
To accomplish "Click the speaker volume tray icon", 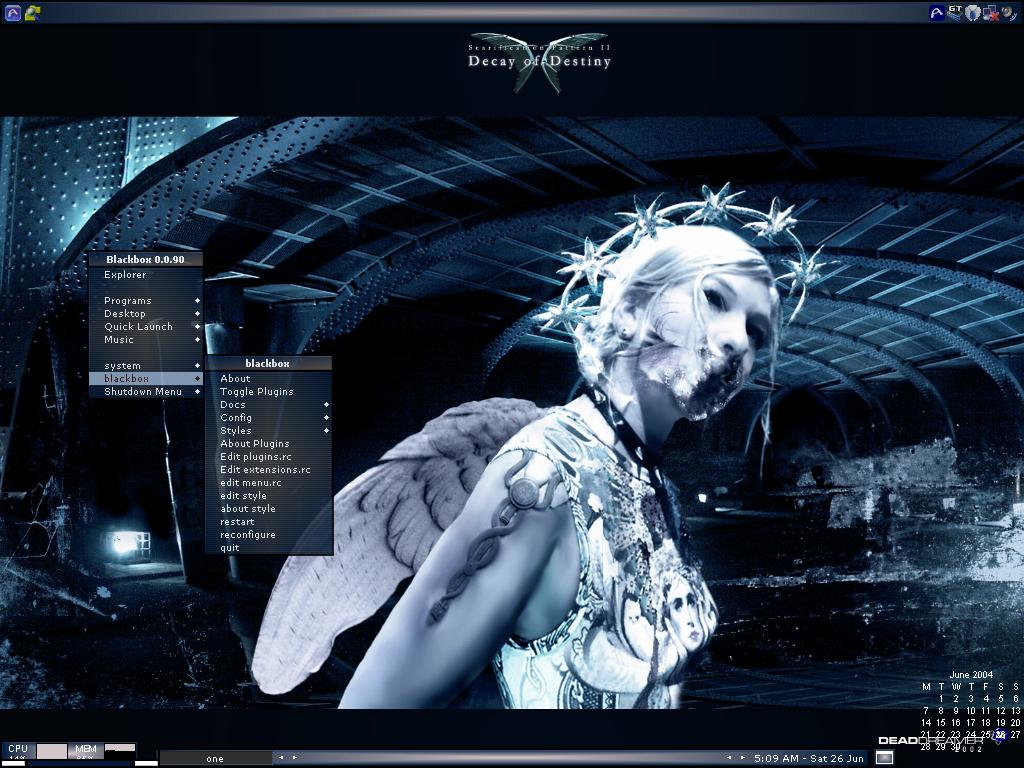I will pyautogui.click(x=1008, y=12).
